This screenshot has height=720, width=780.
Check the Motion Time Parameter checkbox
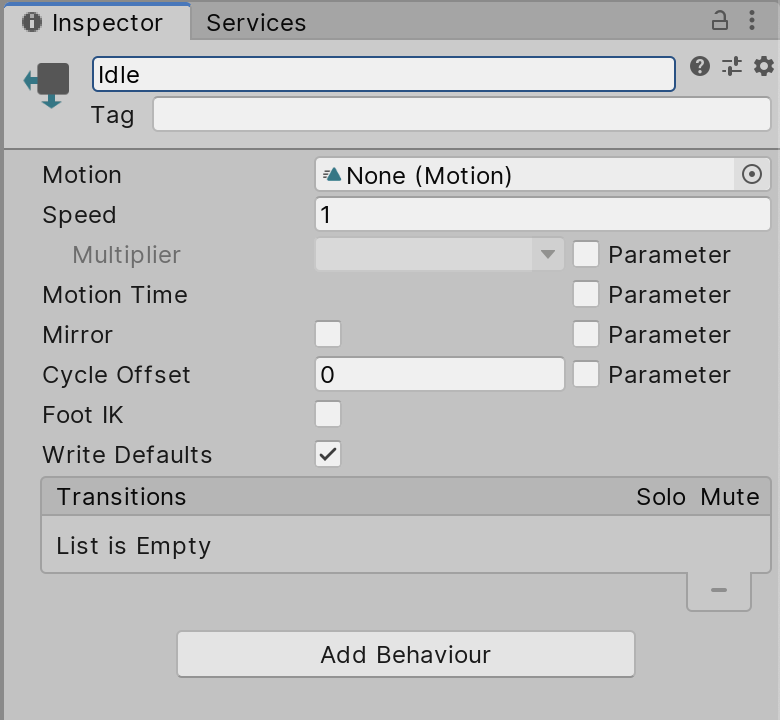(x=586, y=294)
